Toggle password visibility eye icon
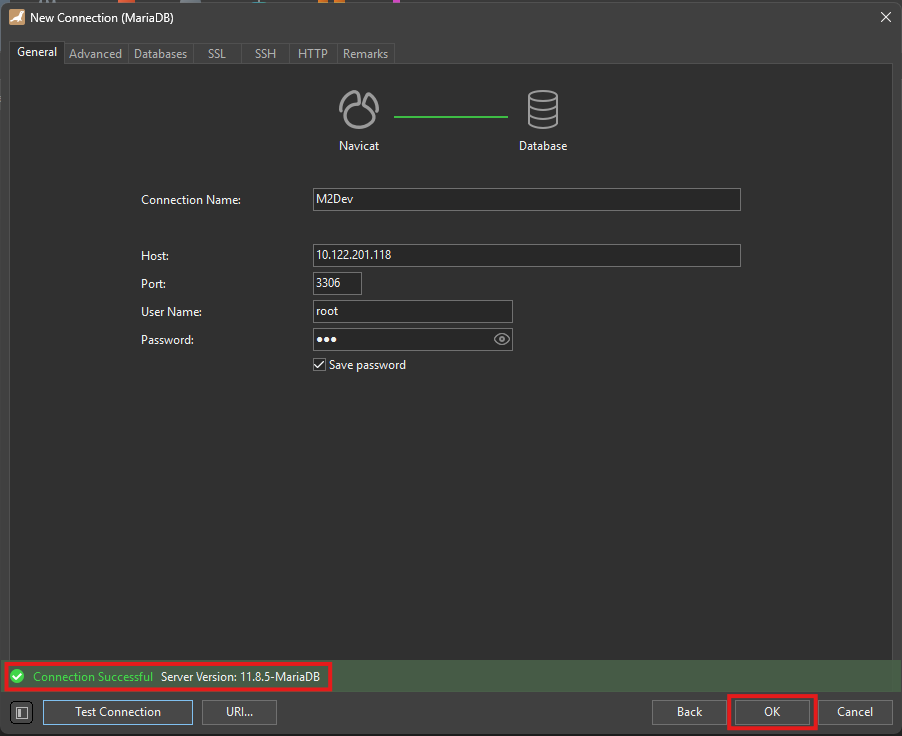Screen dimensions: 902x736 502,339
